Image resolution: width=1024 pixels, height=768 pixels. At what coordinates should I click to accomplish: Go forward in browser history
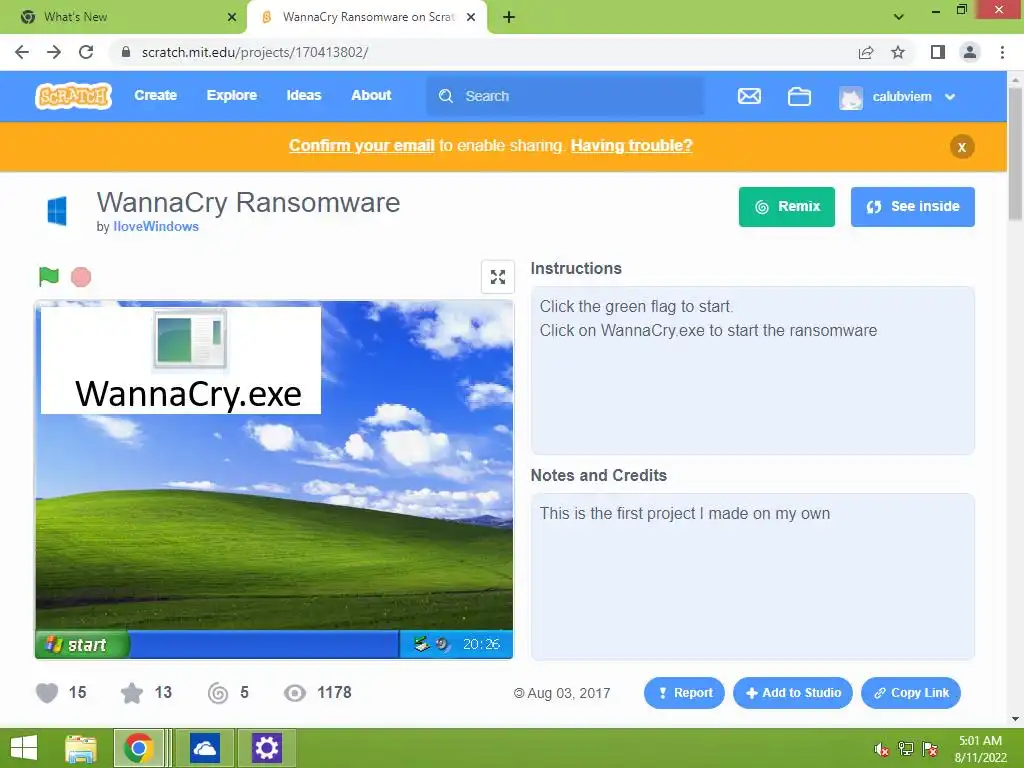tap(54, 52)
